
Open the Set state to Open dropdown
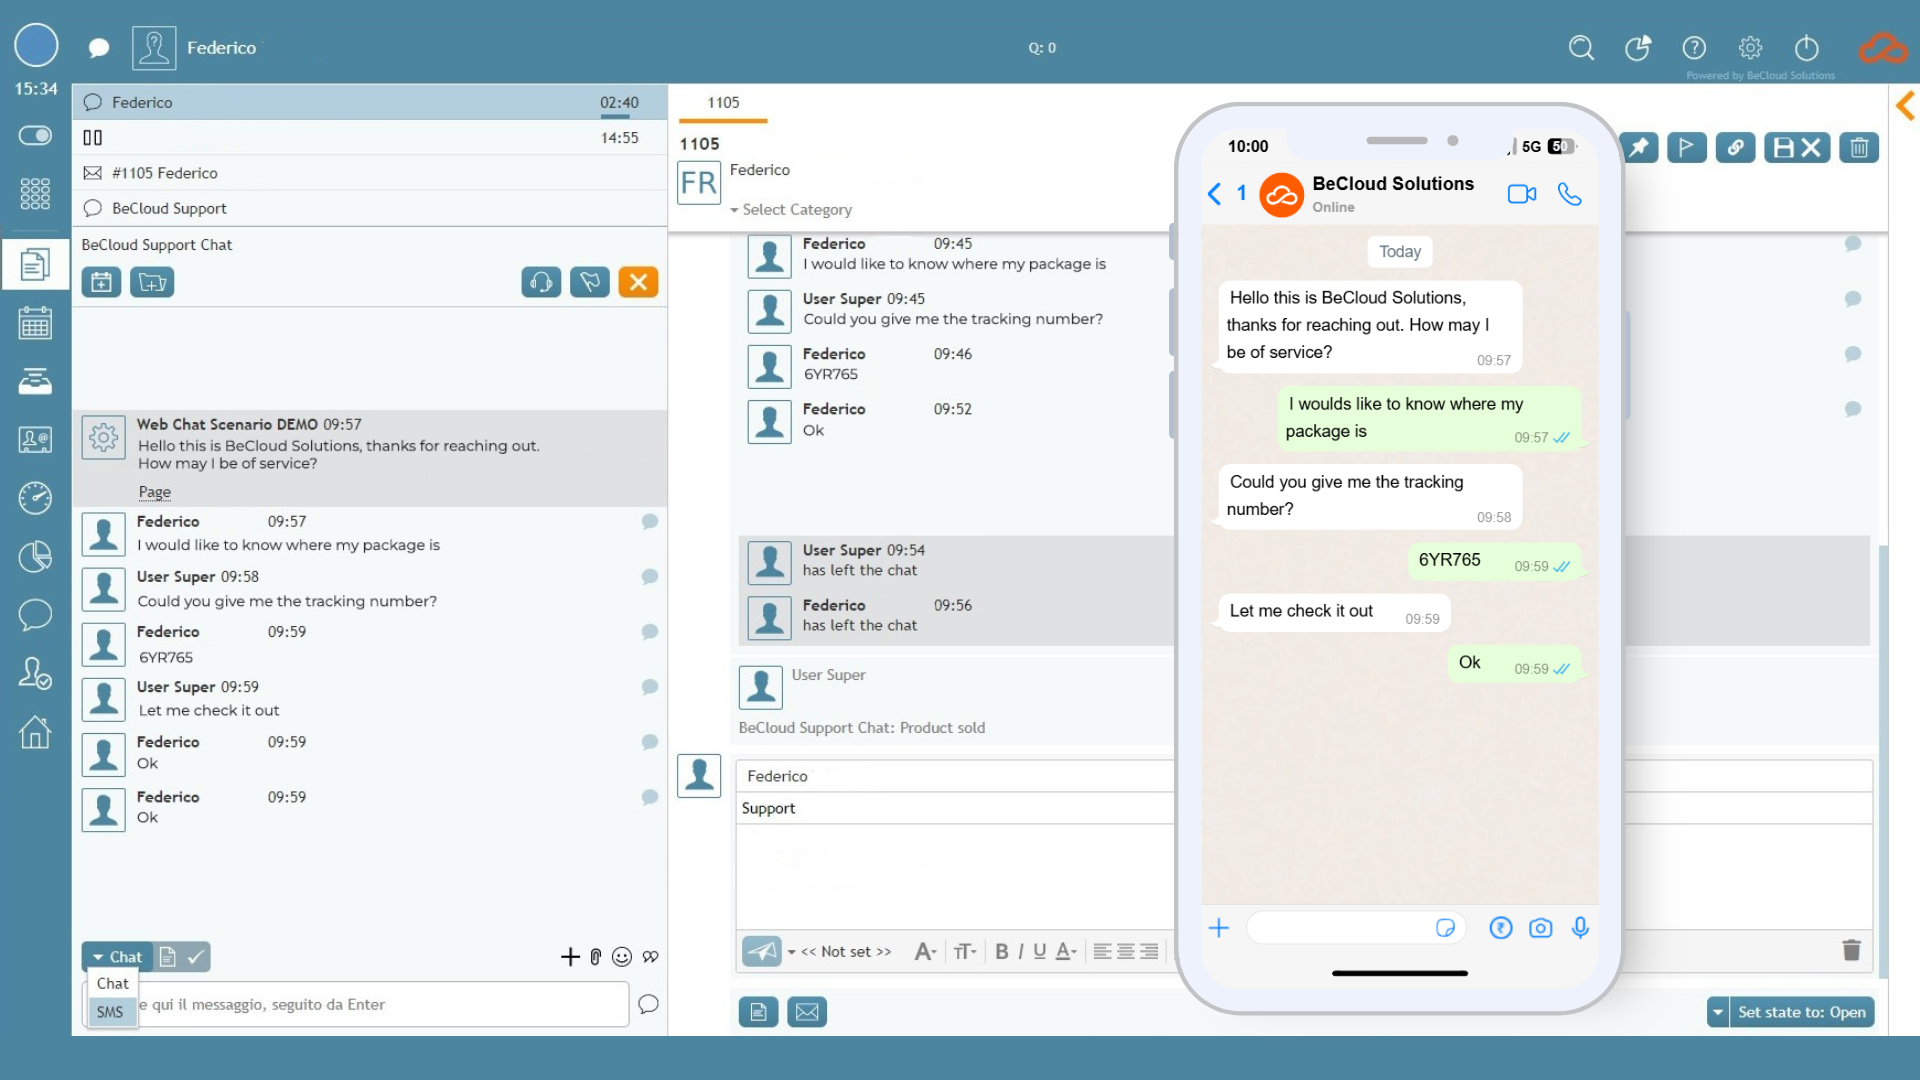(x=1717, y=1012)
